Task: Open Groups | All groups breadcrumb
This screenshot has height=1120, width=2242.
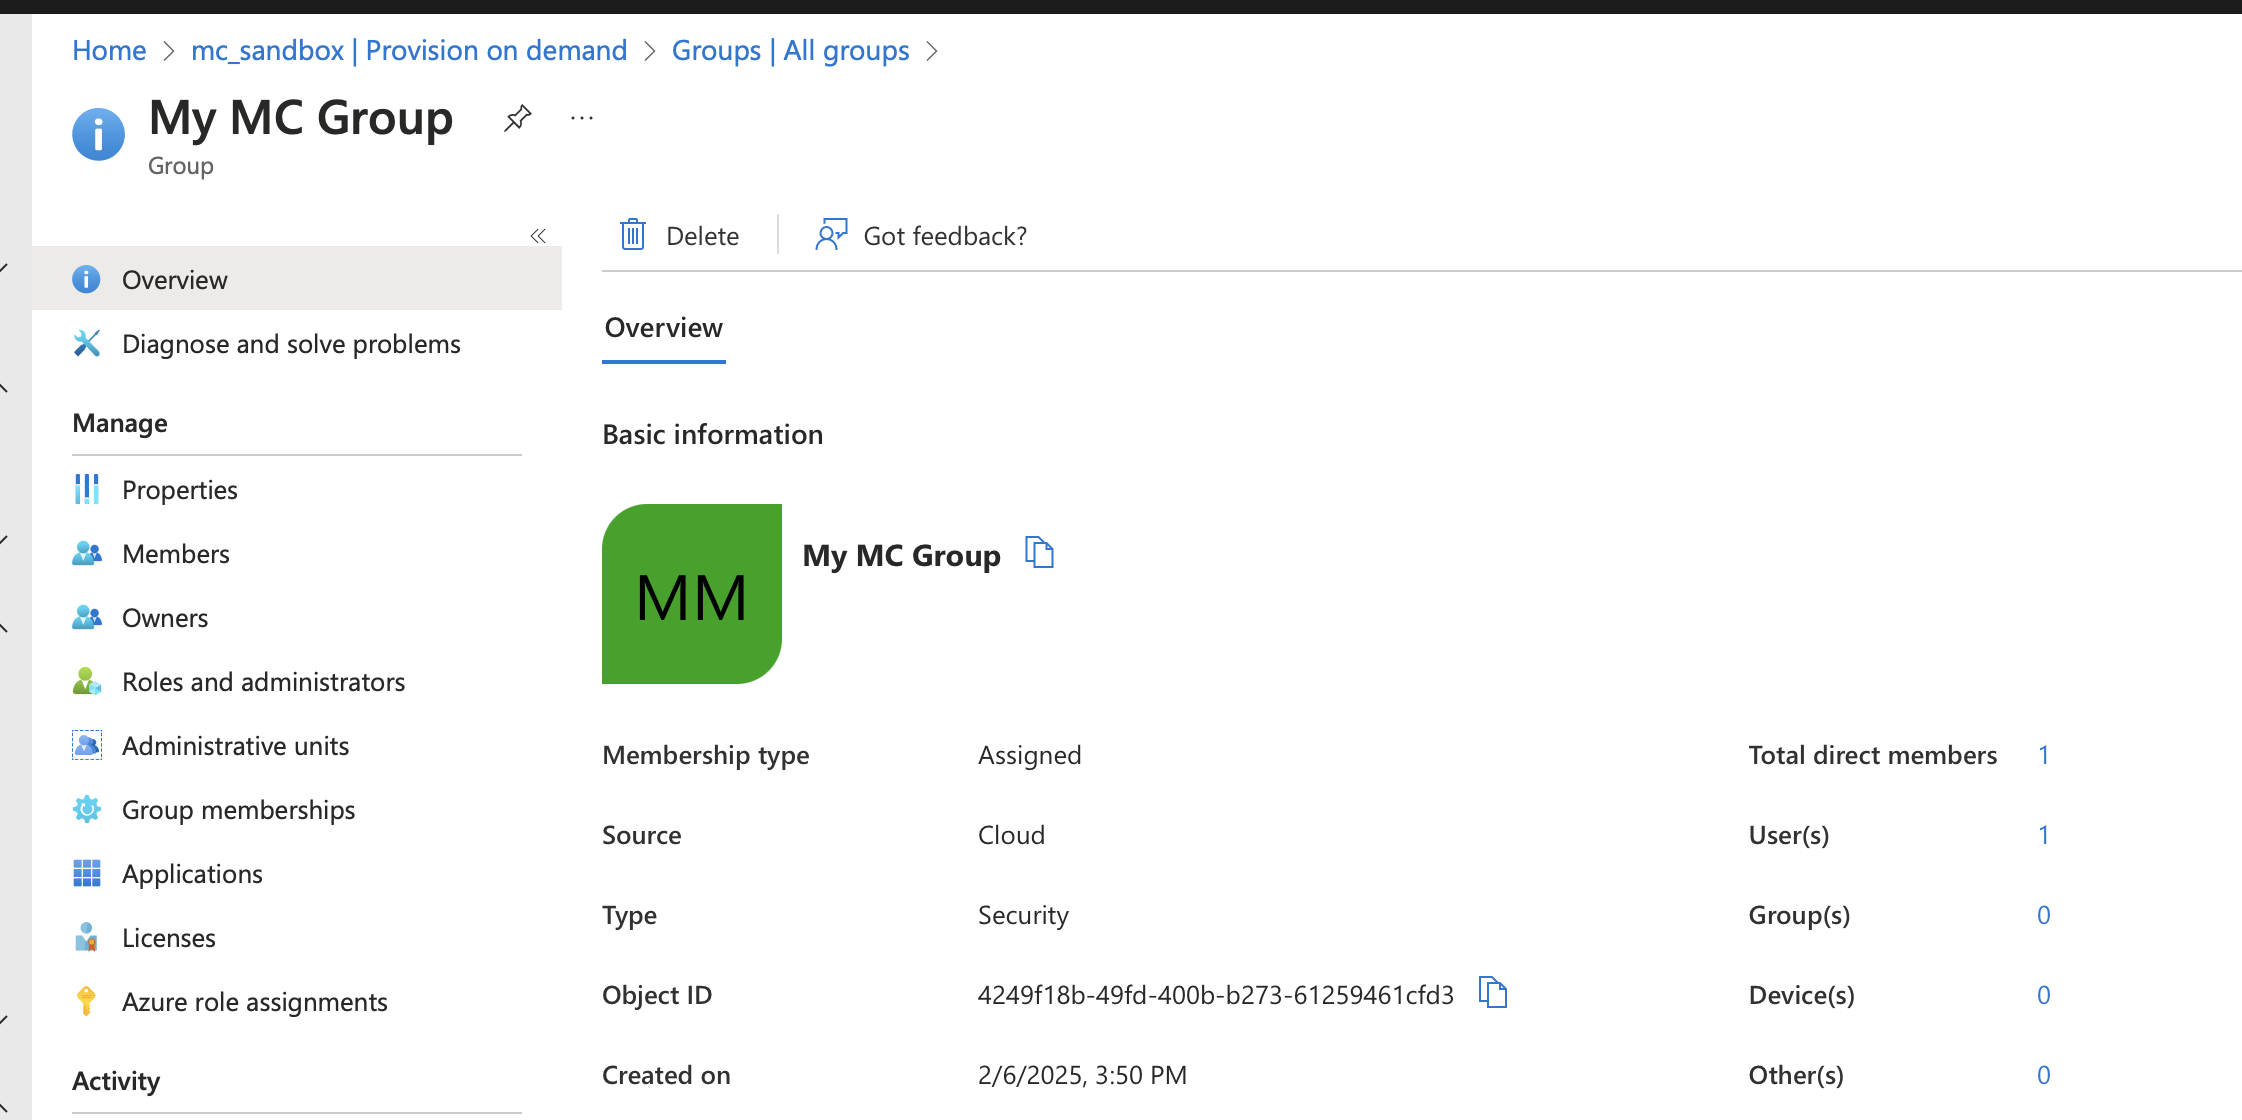Action: click(790, 50)
